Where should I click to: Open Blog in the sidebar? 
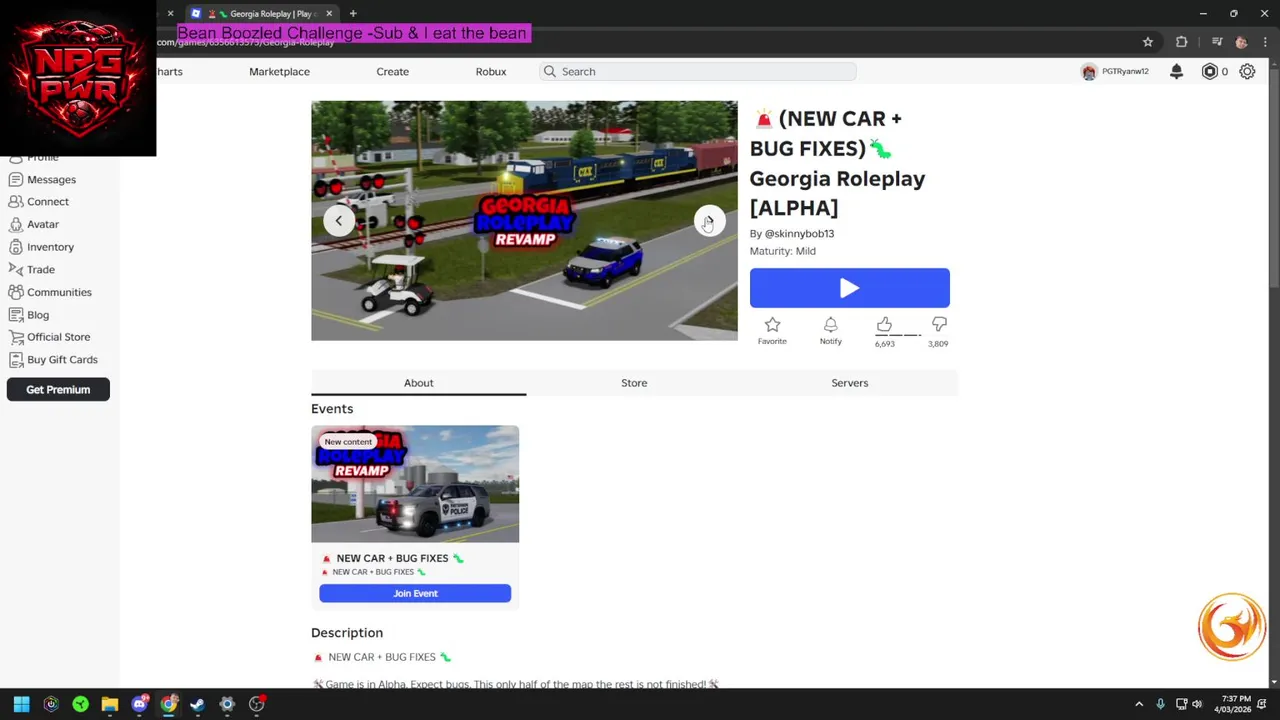click(29, 314)
